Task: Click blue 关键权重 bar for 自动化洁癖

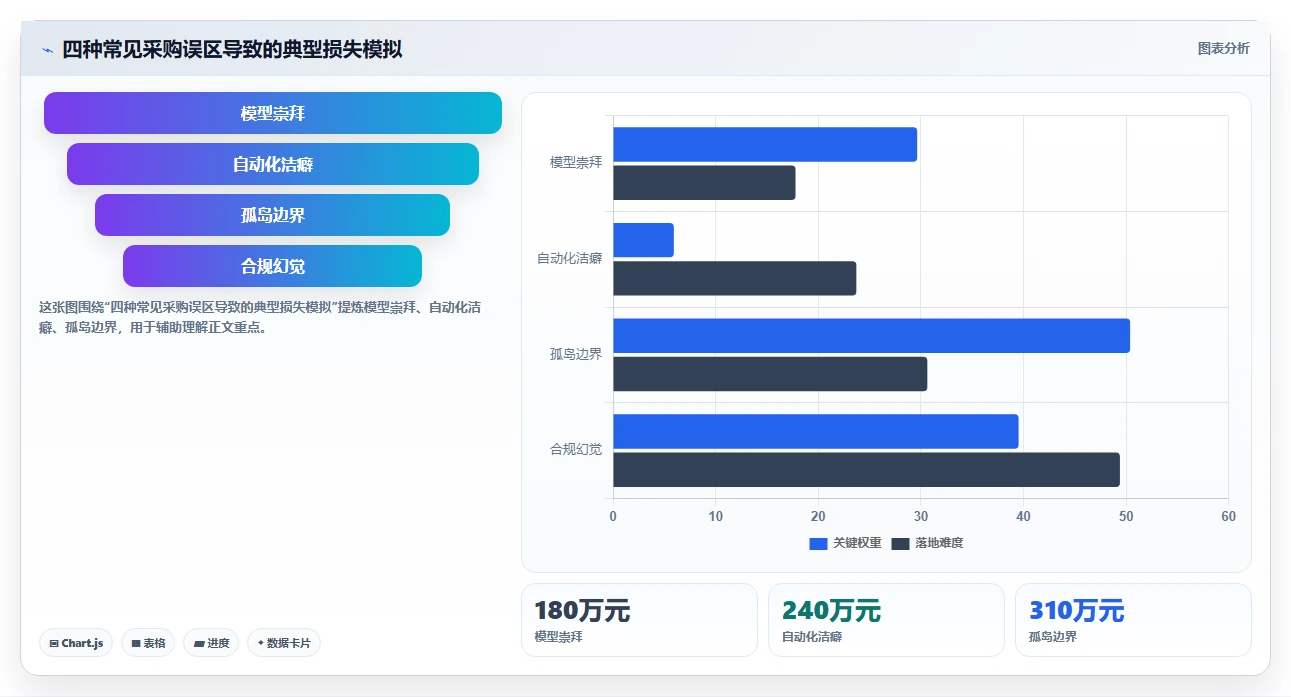Action: (x=643, y=240)
